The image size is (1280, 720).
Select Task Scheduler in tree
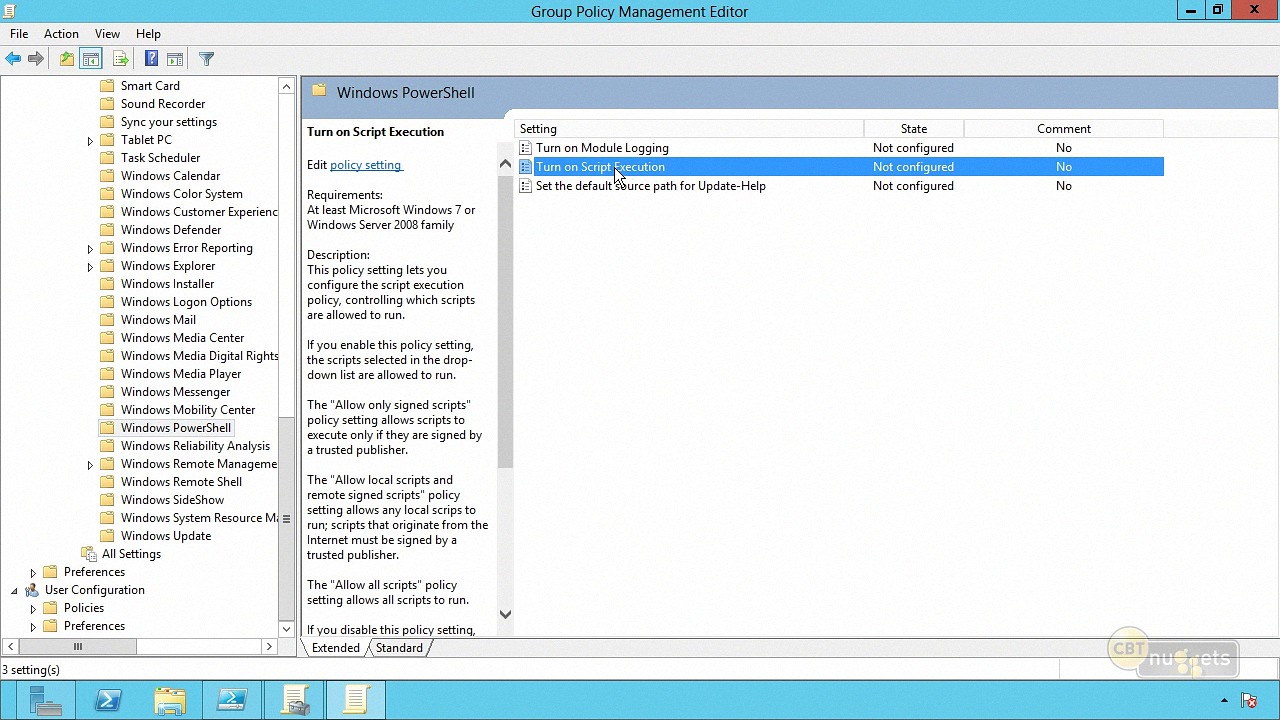(x=160, y=158)
